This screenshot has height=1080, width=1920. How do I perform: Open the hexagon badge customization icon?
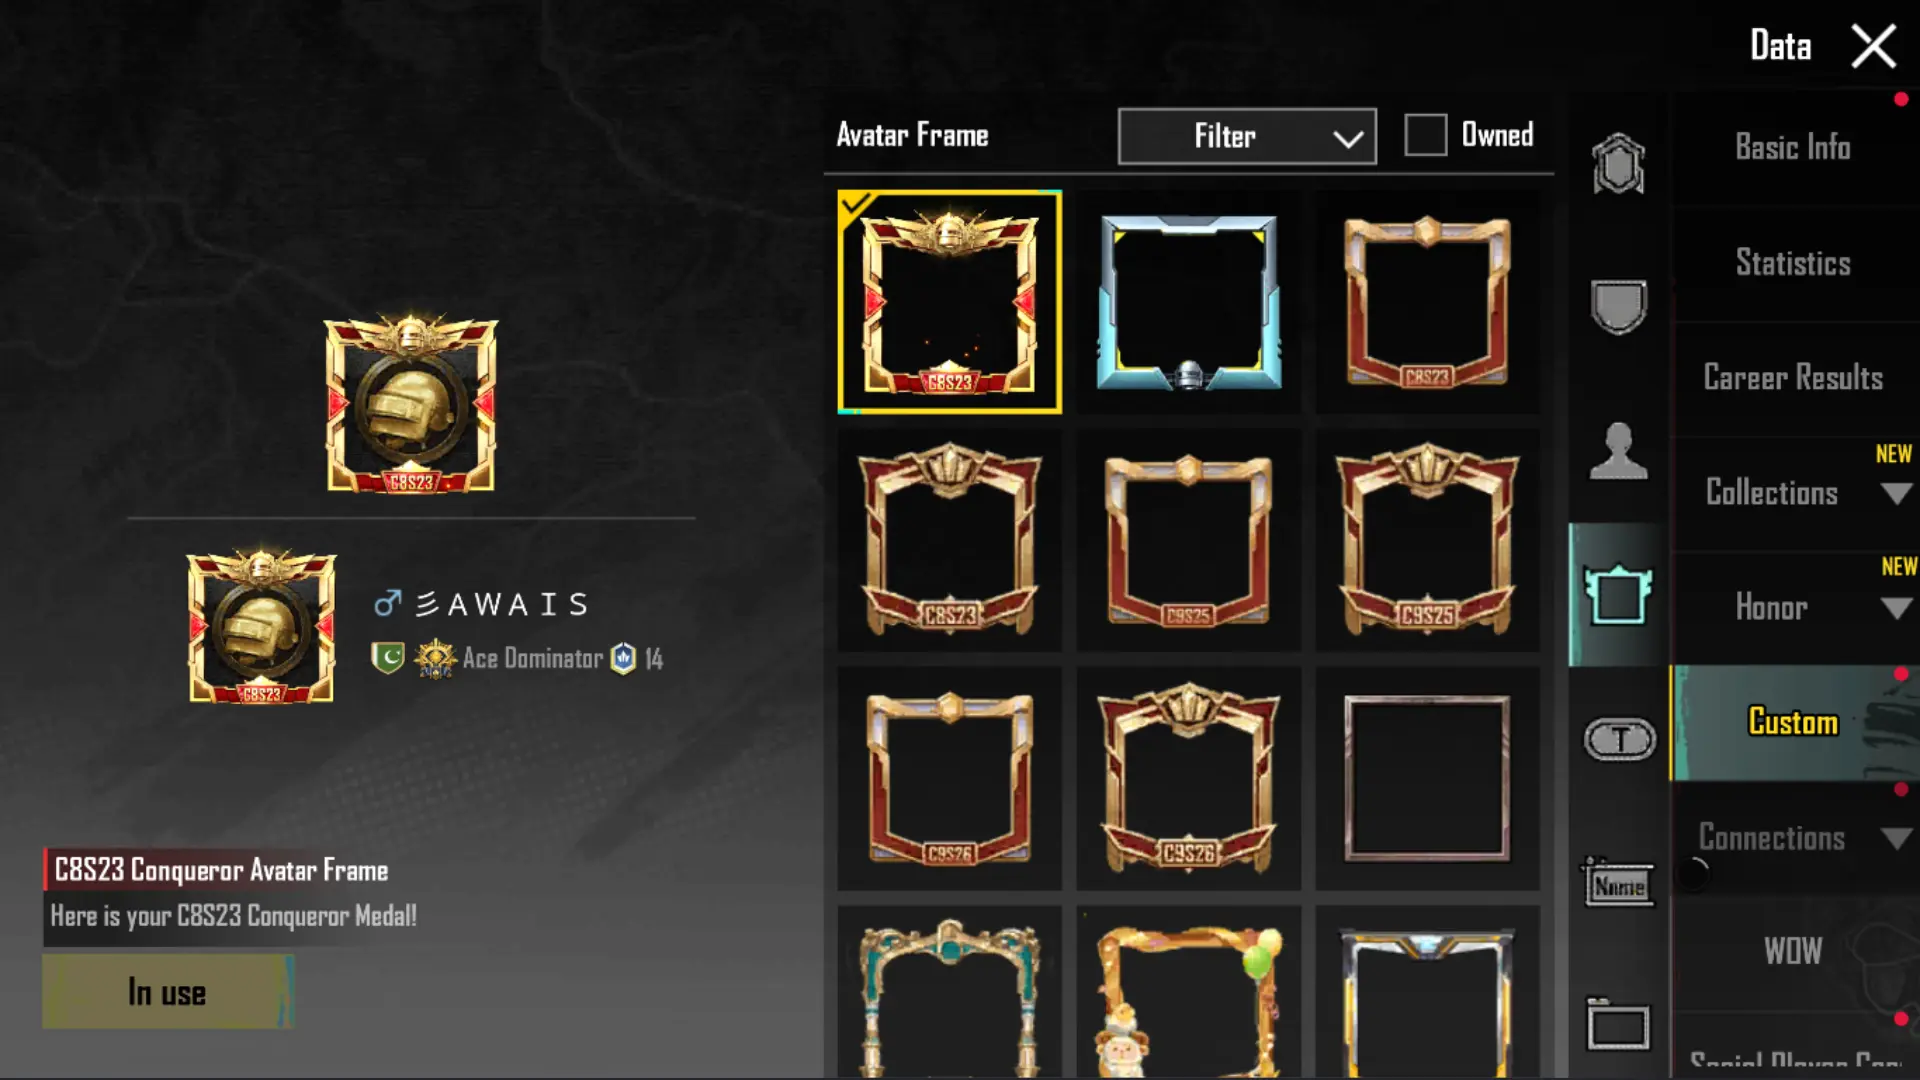[1618, 164]
